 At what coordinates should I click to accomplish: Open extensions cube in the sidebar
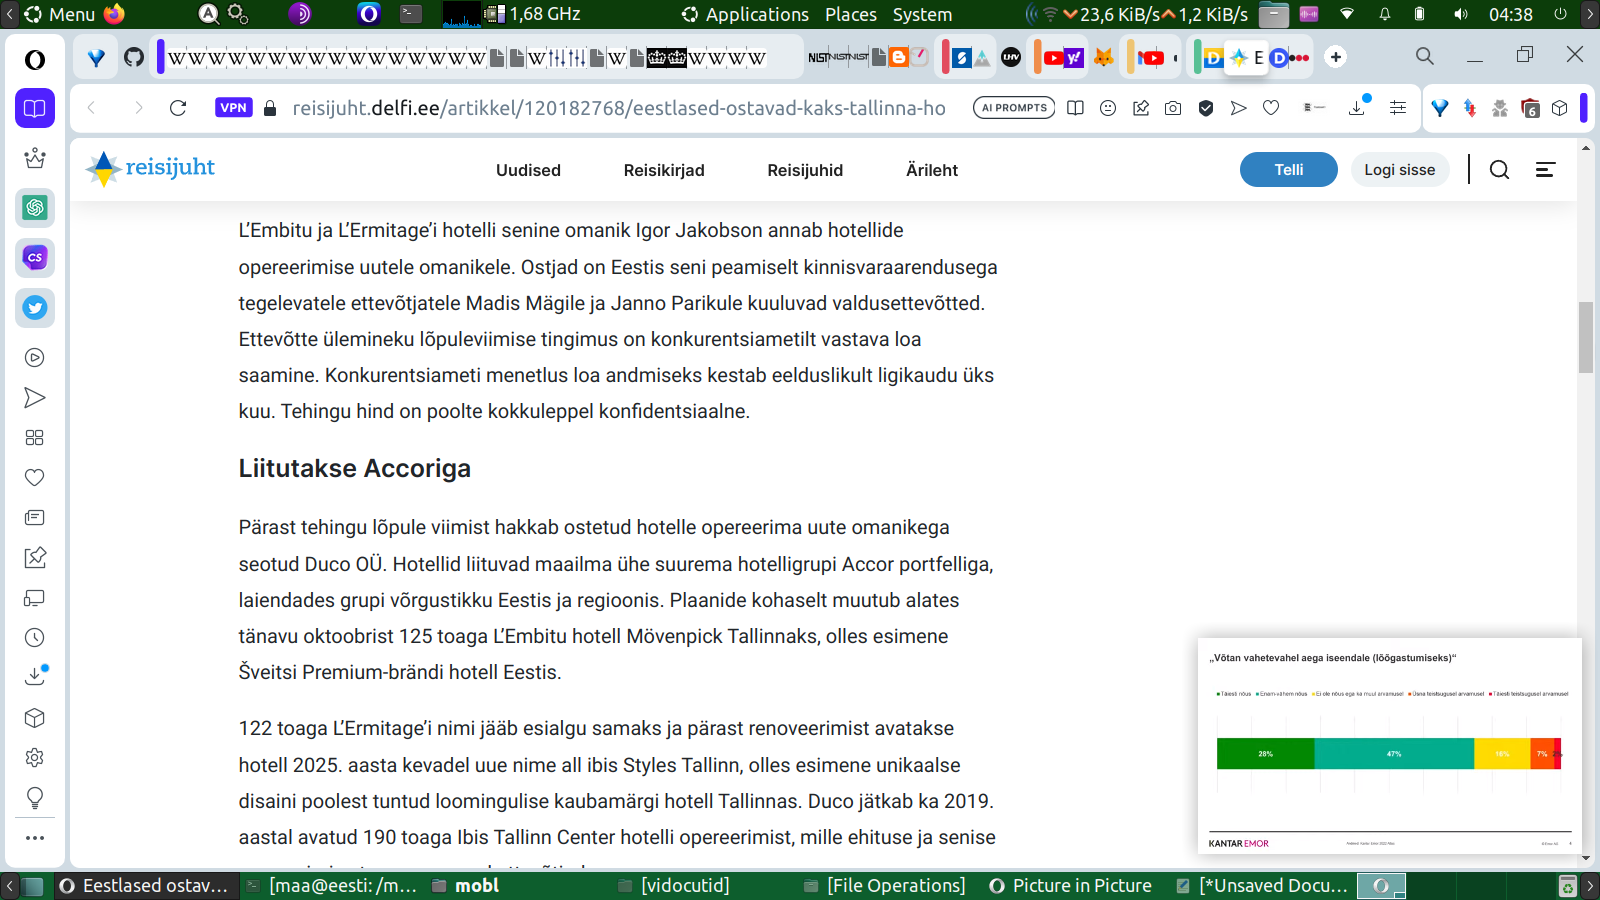coord(35,718)
